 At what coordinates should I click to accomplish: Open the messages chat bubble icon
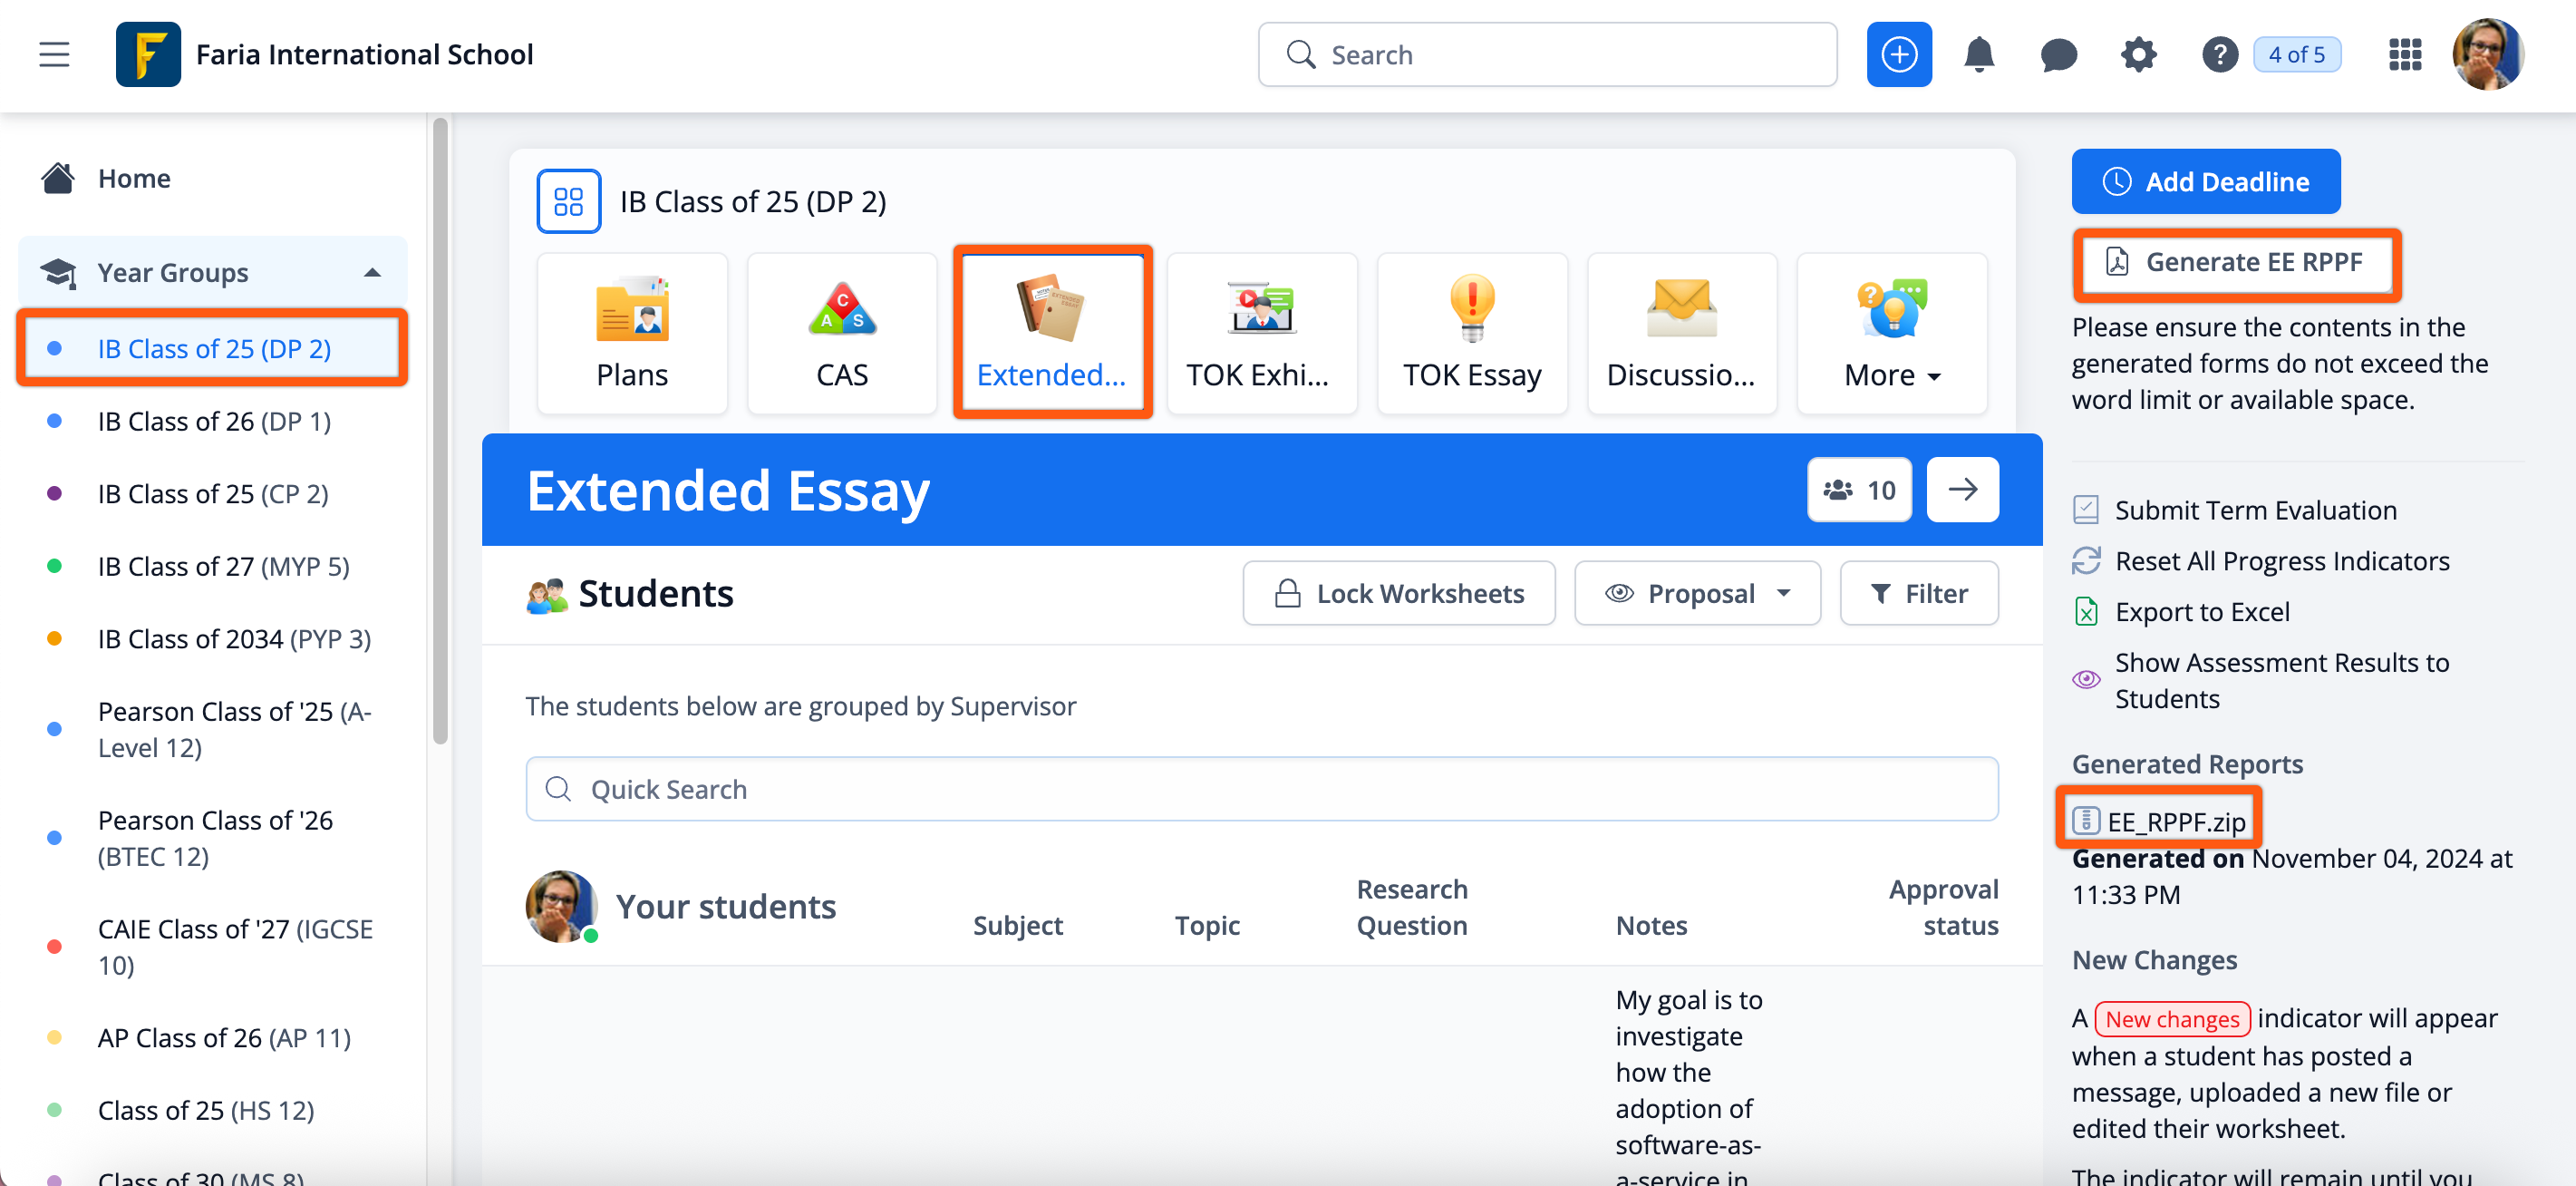pos(2058,55)
